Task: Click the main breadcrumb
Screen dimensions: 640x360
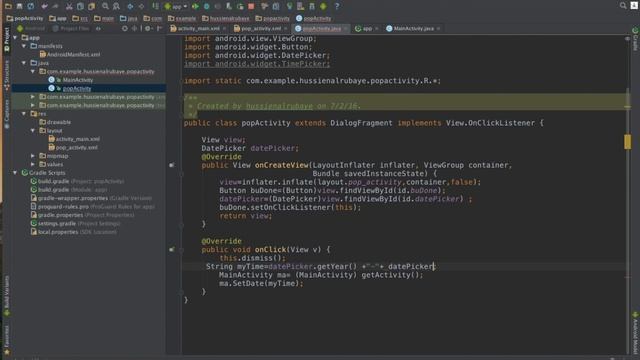Action: coord(104,18)
